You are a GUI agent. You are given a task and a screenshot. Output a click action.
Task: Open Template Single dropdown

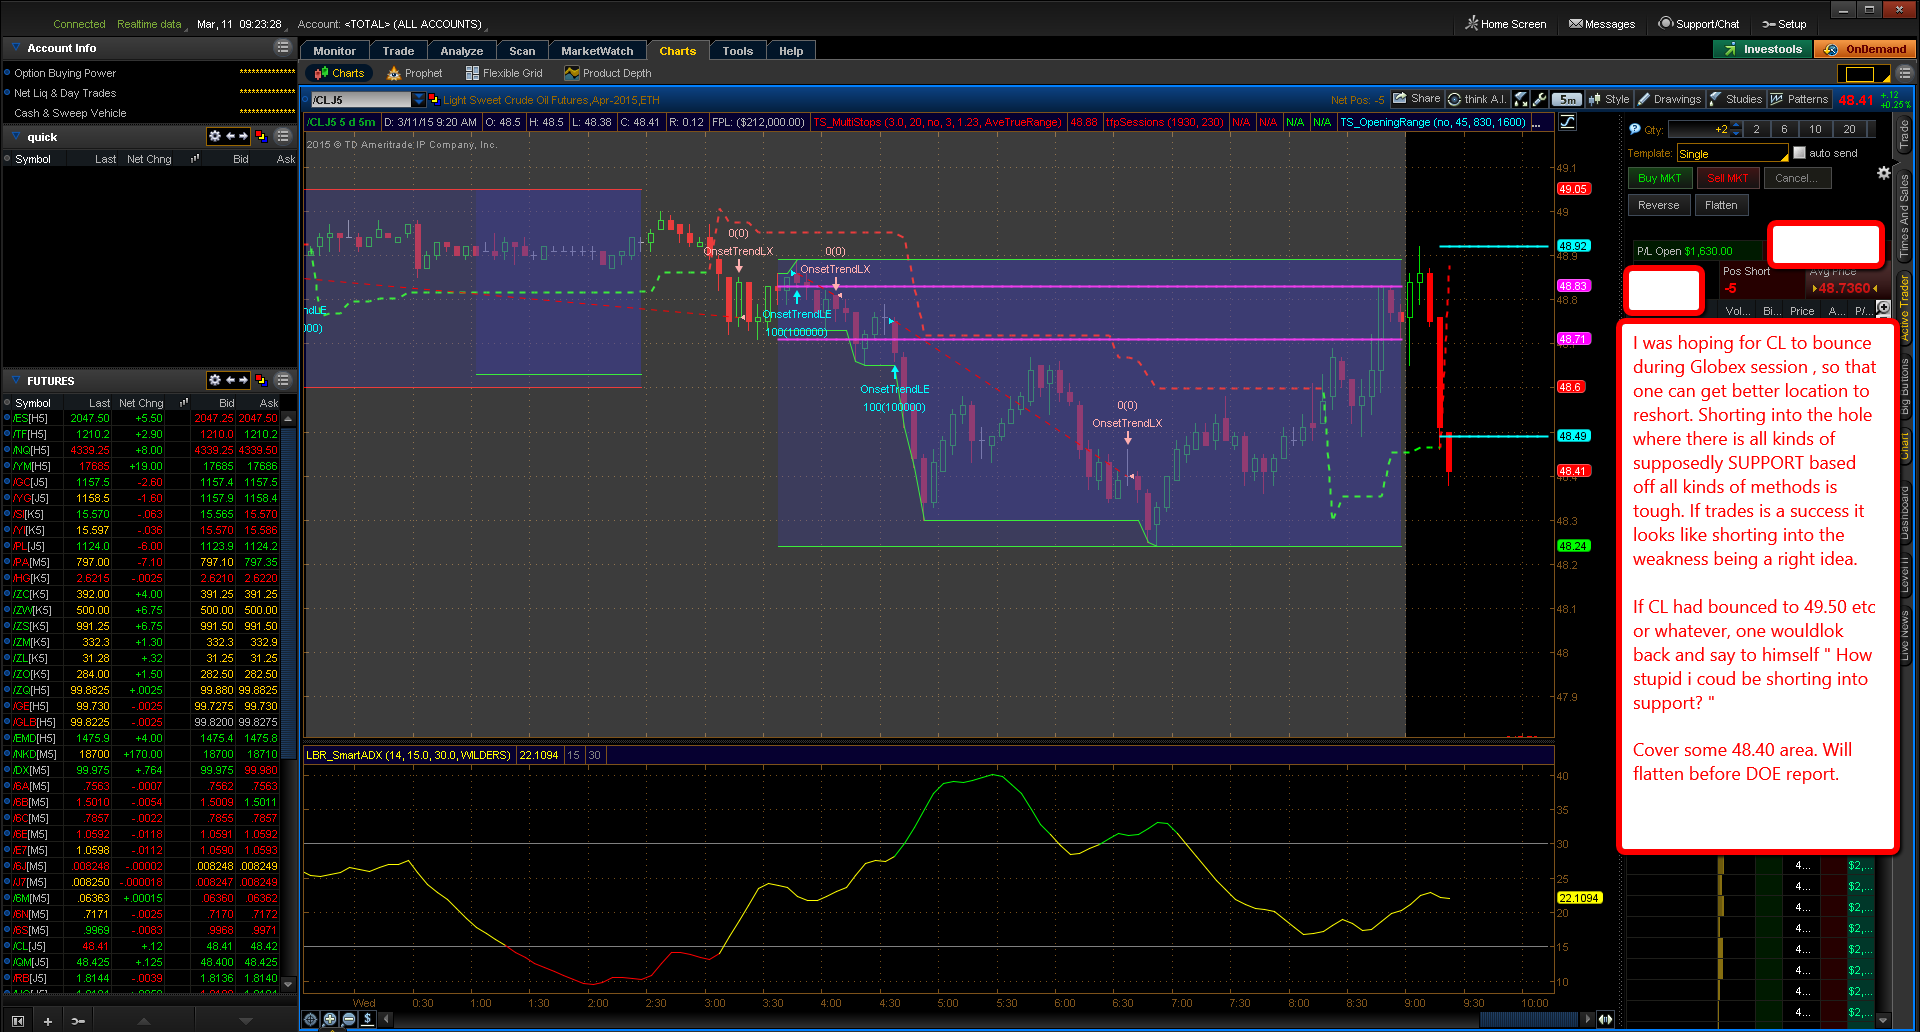1732,153
